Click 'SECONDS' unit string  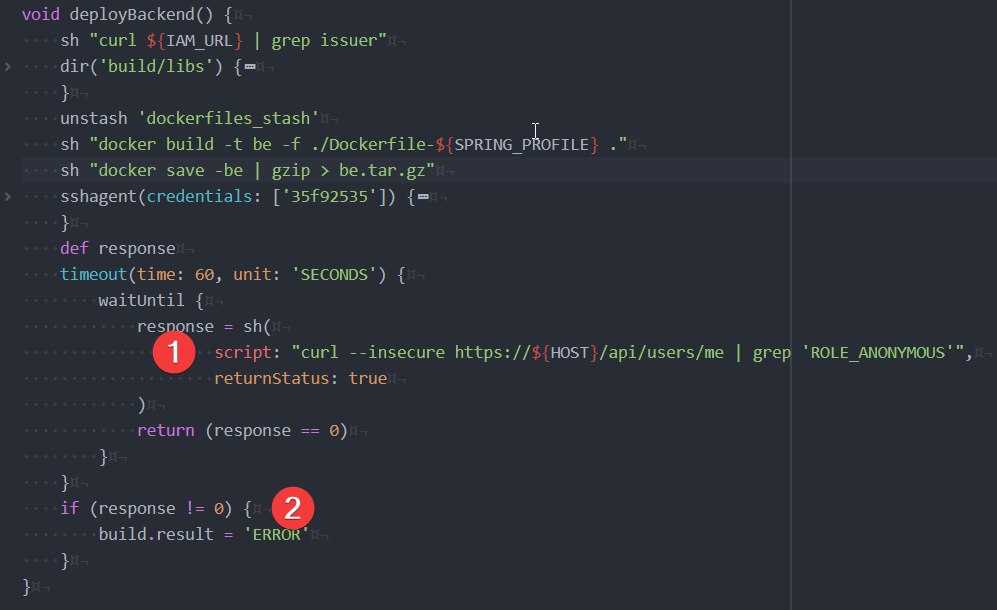click(334, 274)
